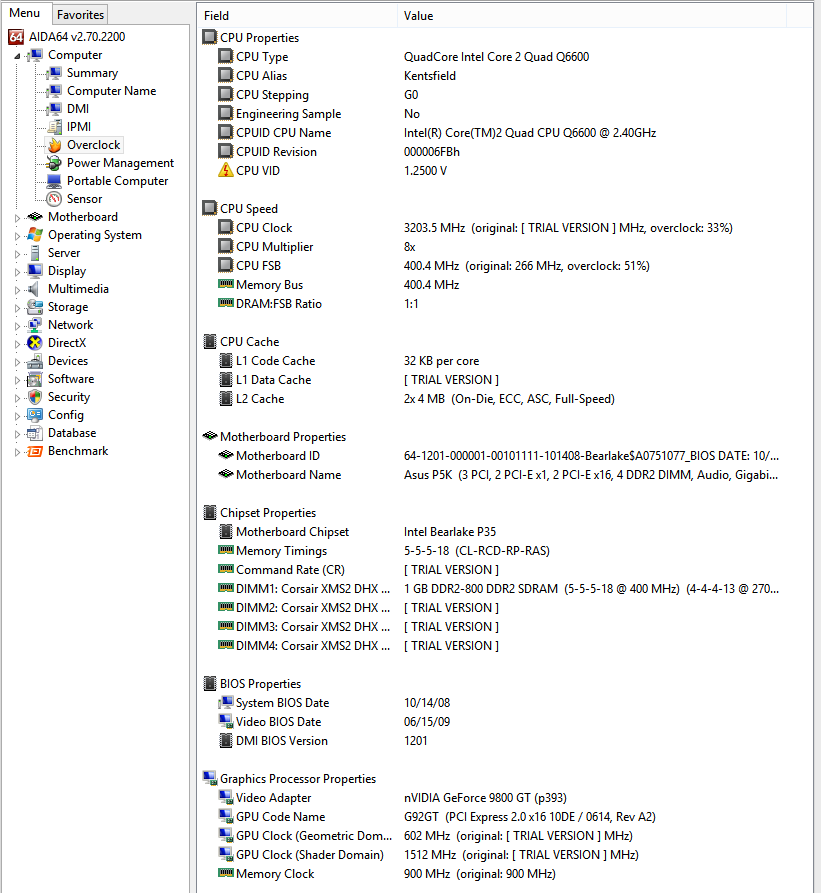Open the Computer Name page
This screenshot has width=821, height=893.
pyautogui.click(x=112, y=91)
